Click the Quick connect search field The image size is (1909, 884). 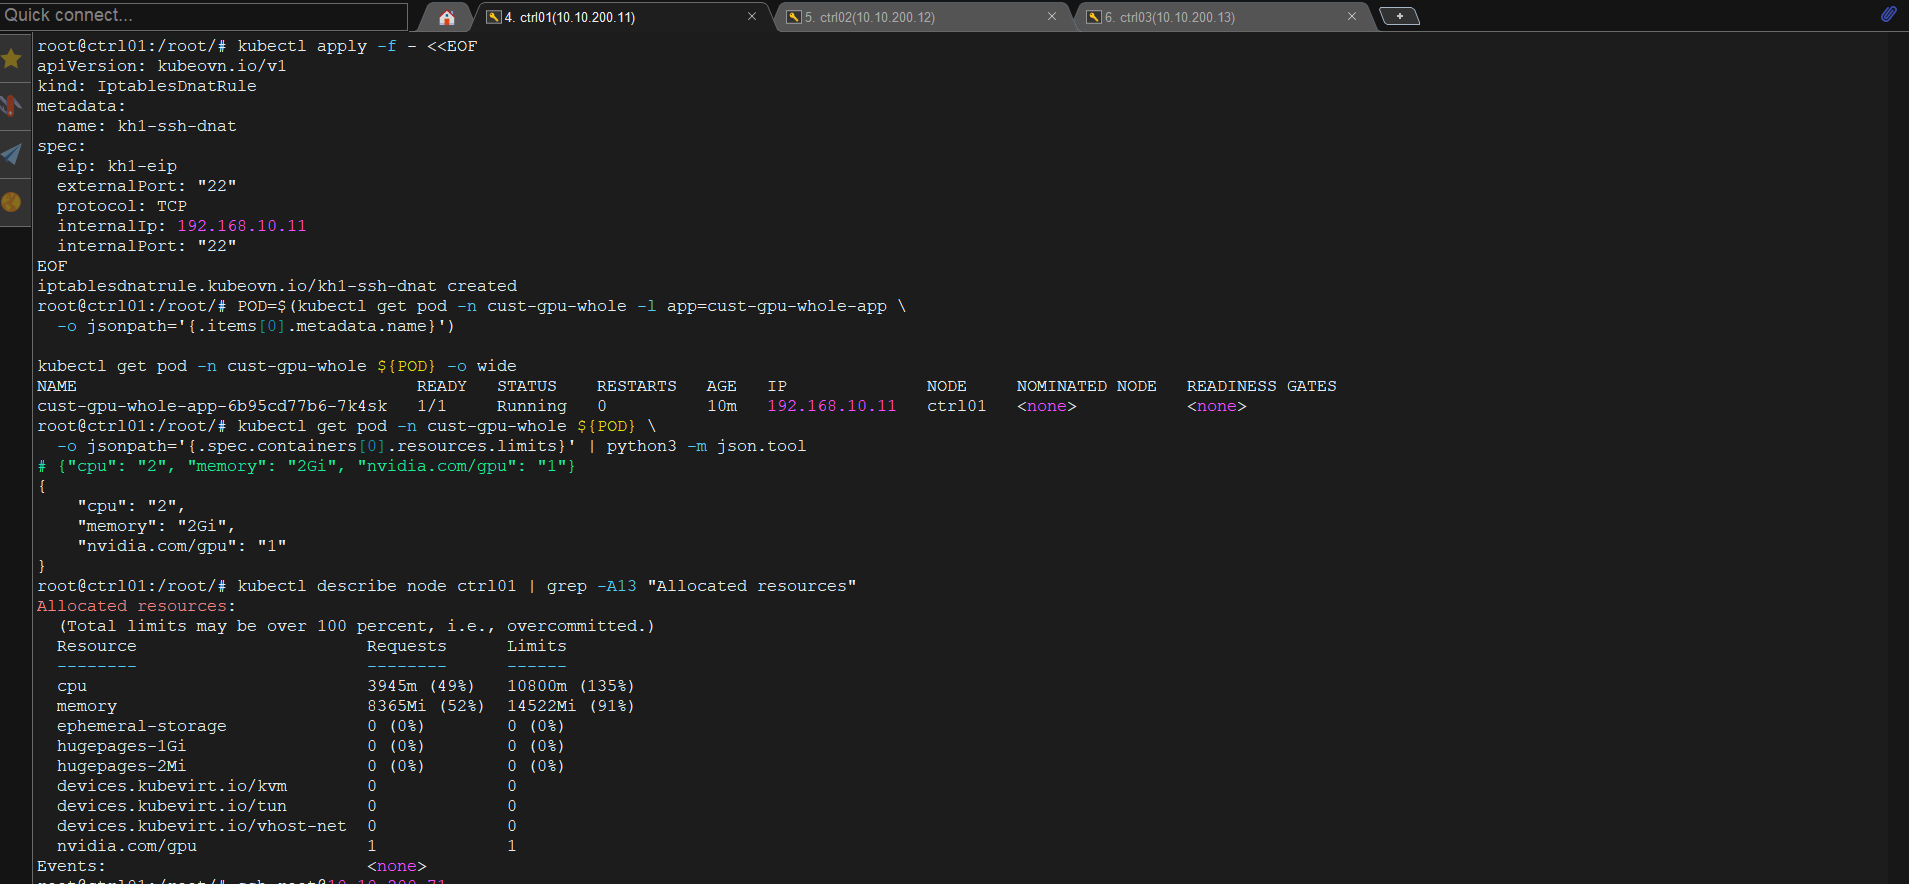[x=203, y=15]
